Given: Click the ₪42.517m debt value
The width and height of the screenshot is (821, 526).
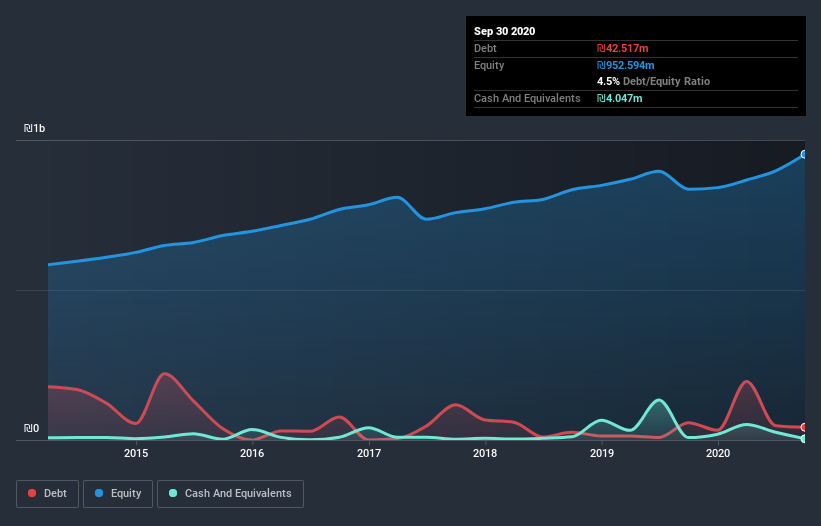Looking at the screenshot, I should 623,48.
